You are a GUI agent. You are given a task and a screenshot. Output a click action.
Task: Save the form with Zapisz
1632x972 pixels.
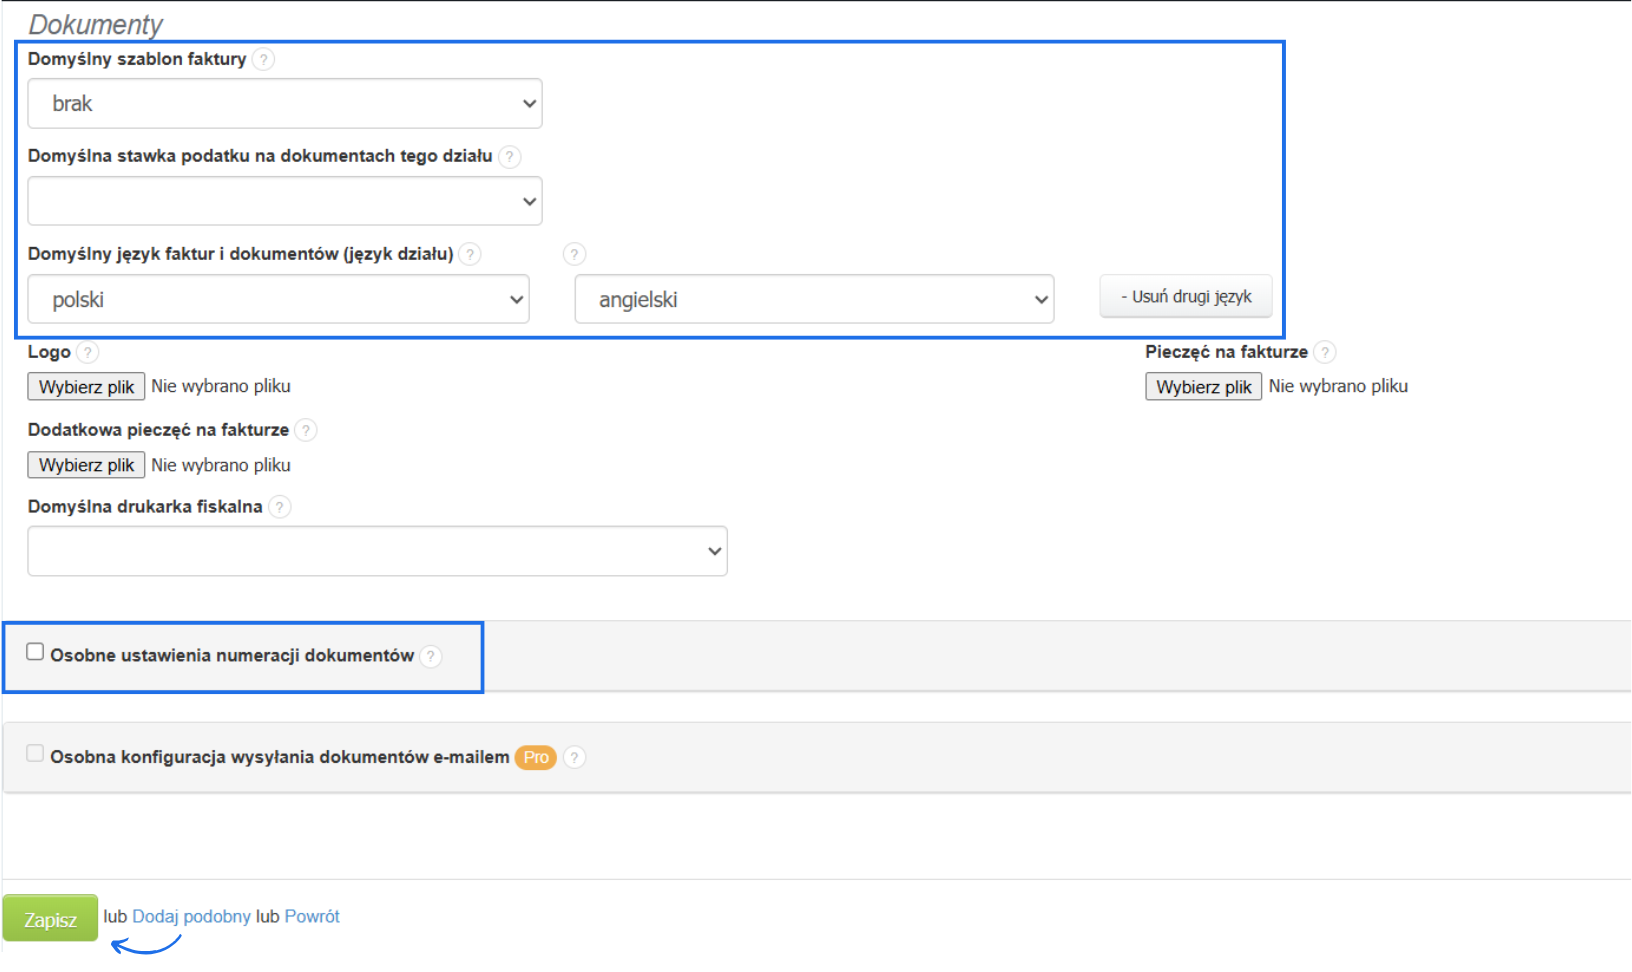[x=50, y=918]
